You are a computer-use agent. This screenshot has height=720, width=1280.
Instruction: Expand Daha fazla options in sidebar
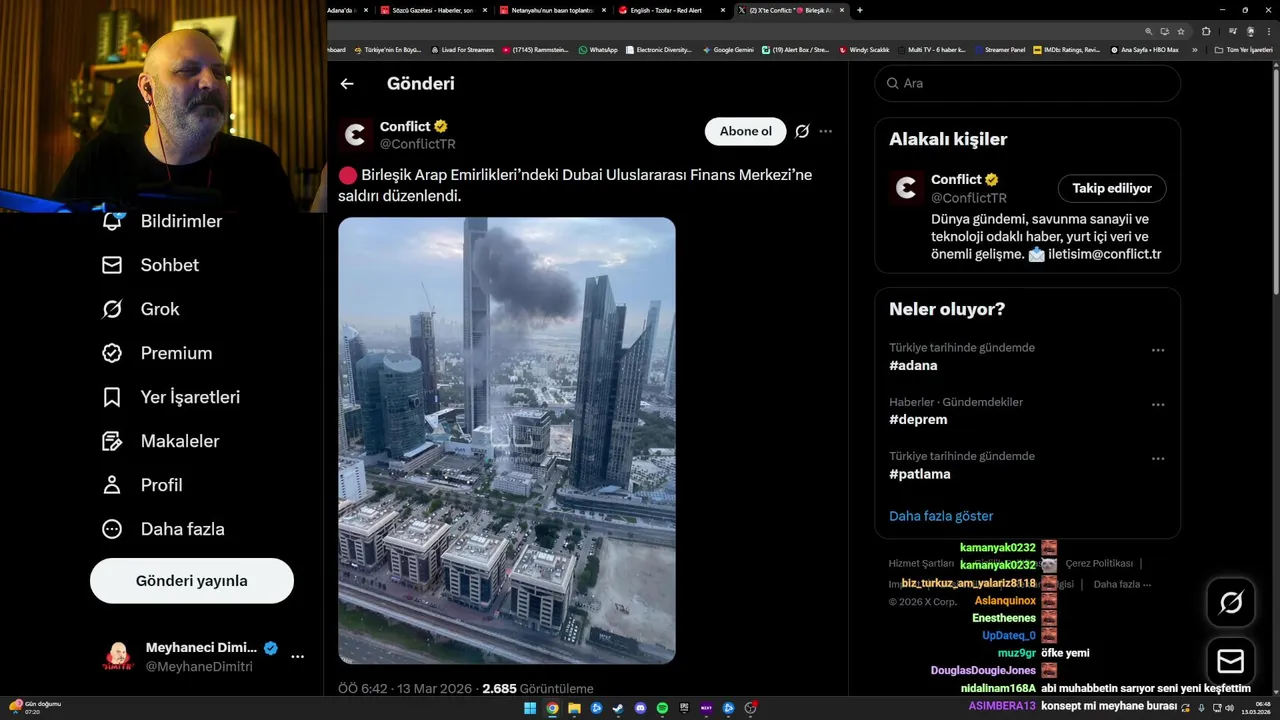(163, 529)
